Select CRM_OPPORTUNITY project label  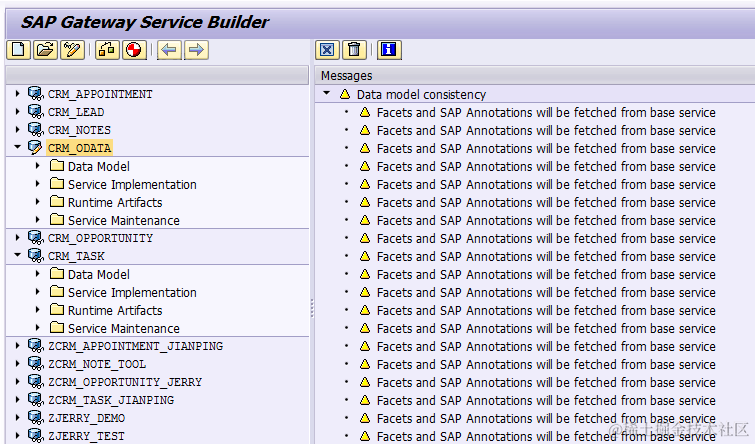tap(100, 238)
